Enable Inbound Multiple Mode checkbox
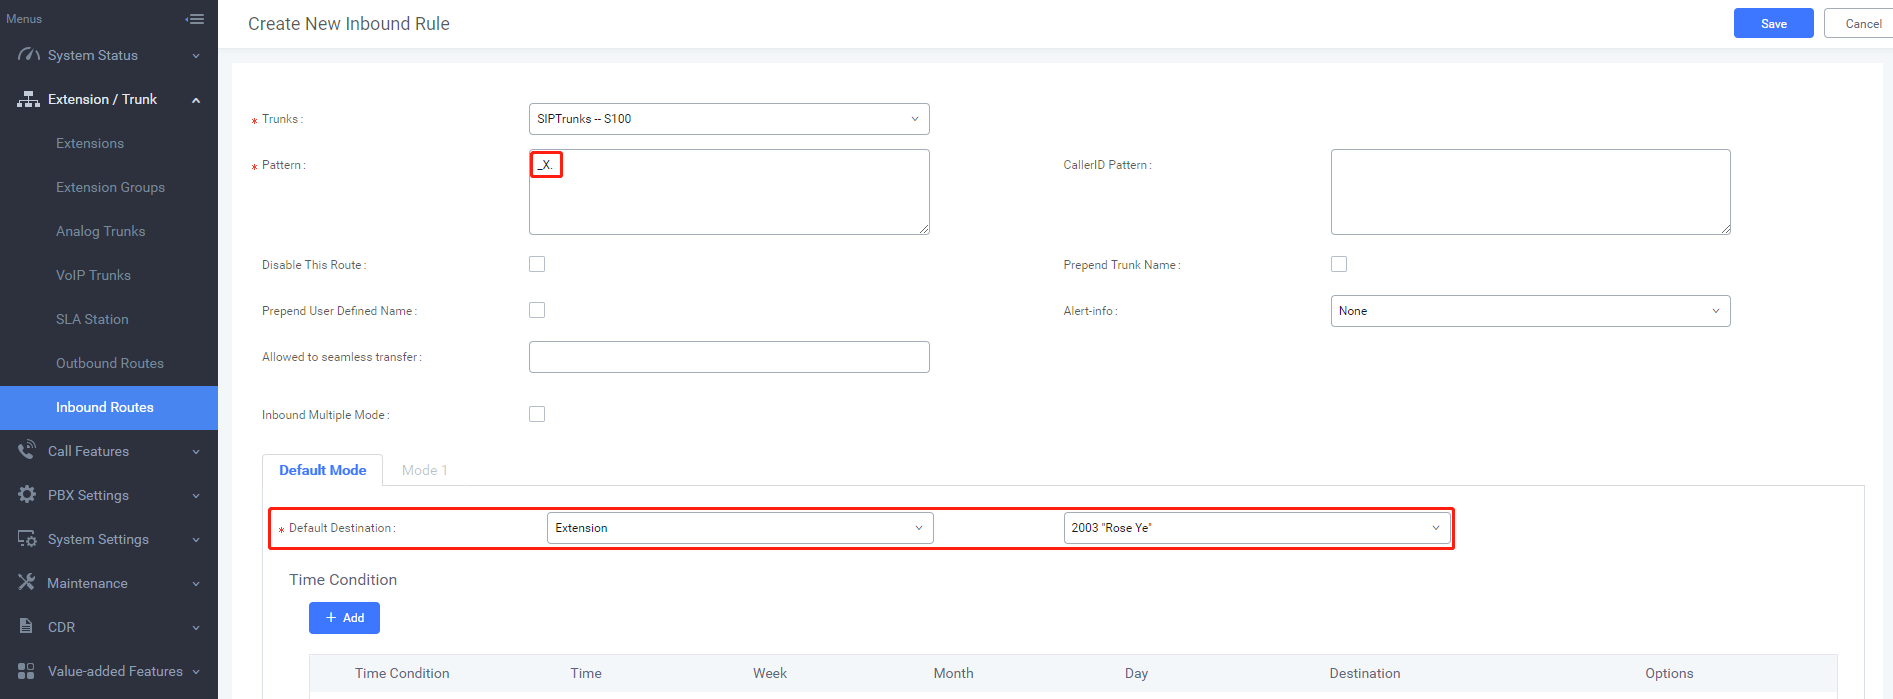Screen dimensions: 1893x699 pos(537,414)
